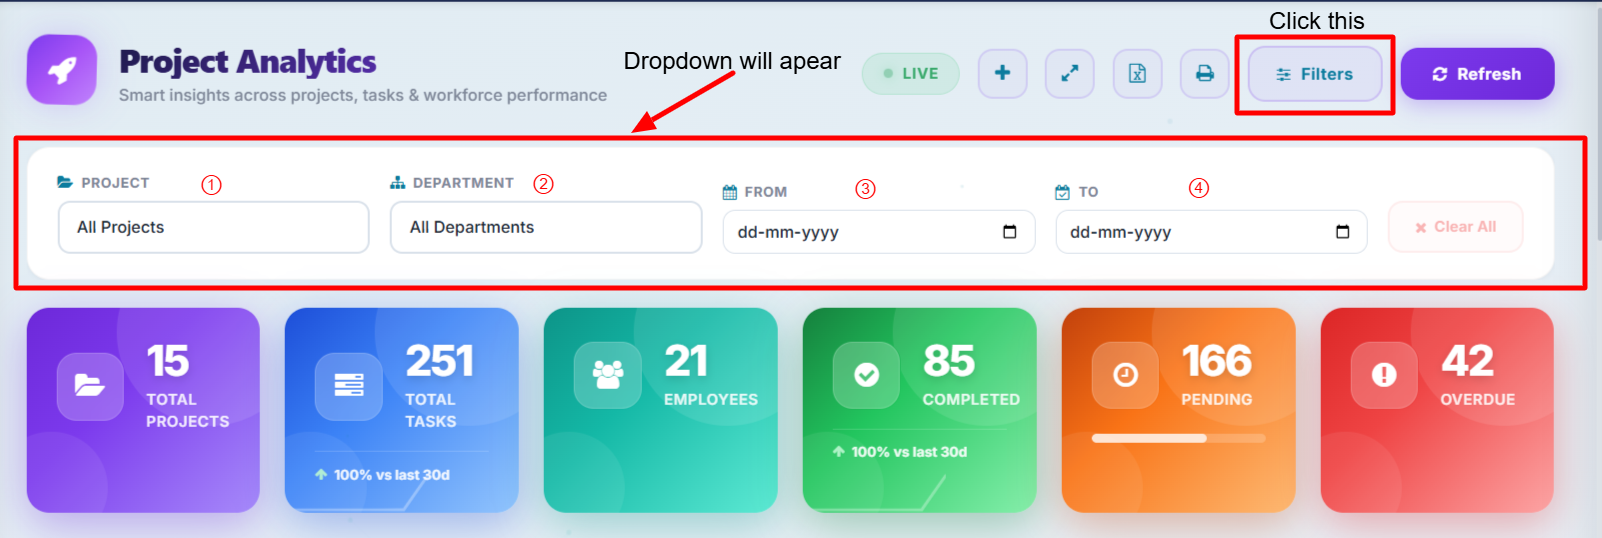
Task: Toggle the LIVE status indicator
Action: 910,73
